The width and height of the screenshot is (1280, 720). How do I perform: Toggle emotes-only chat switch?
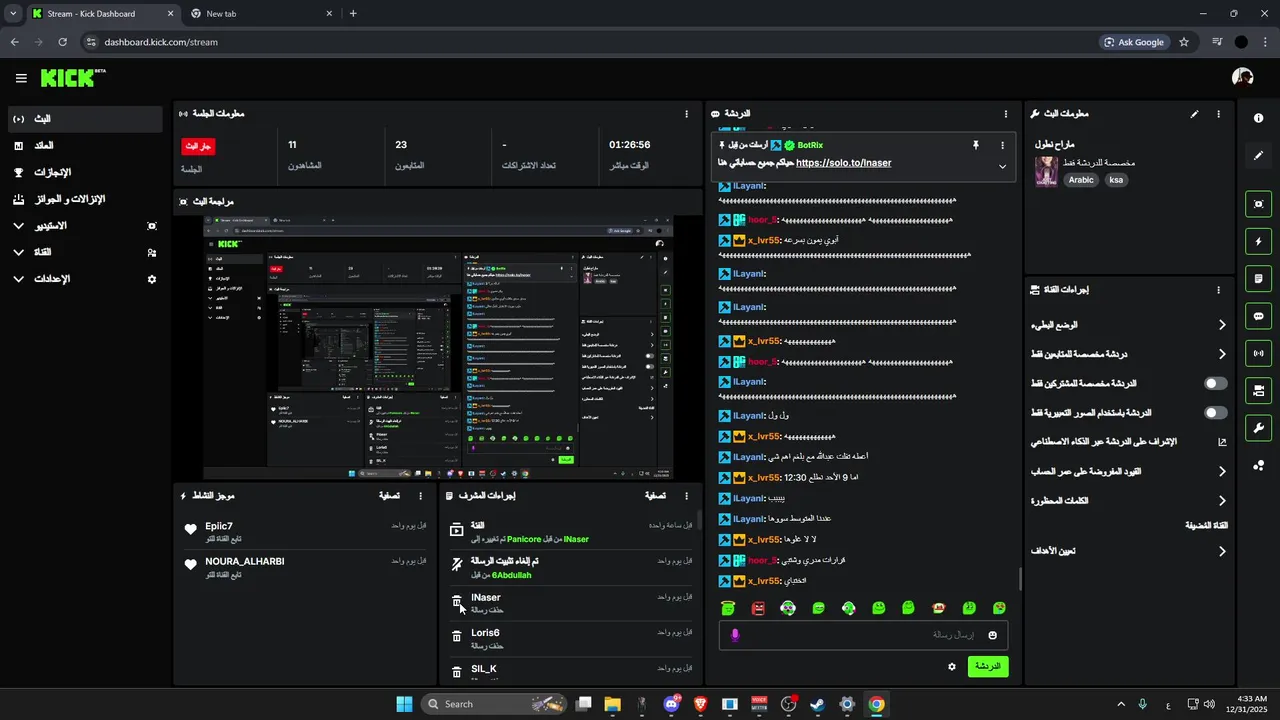coord(1215,412)
